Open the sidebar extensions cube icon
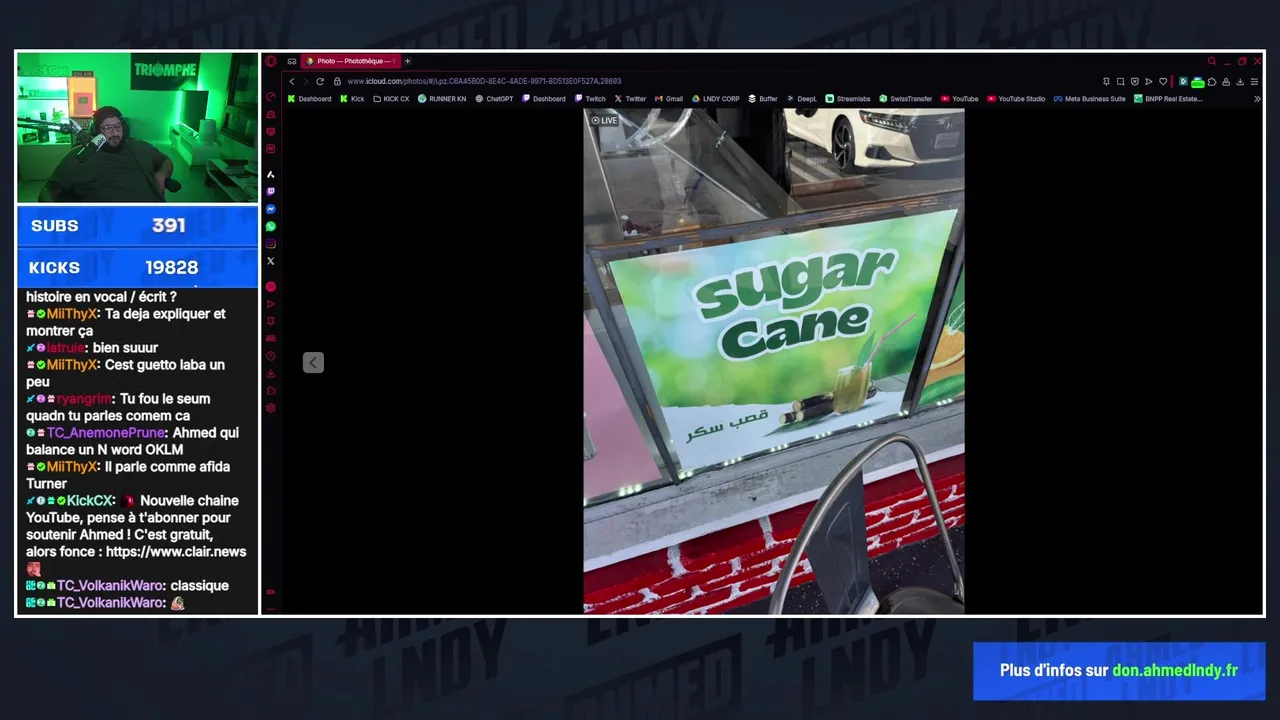This screenshot has width=1280, height=720. click(270, 390)
